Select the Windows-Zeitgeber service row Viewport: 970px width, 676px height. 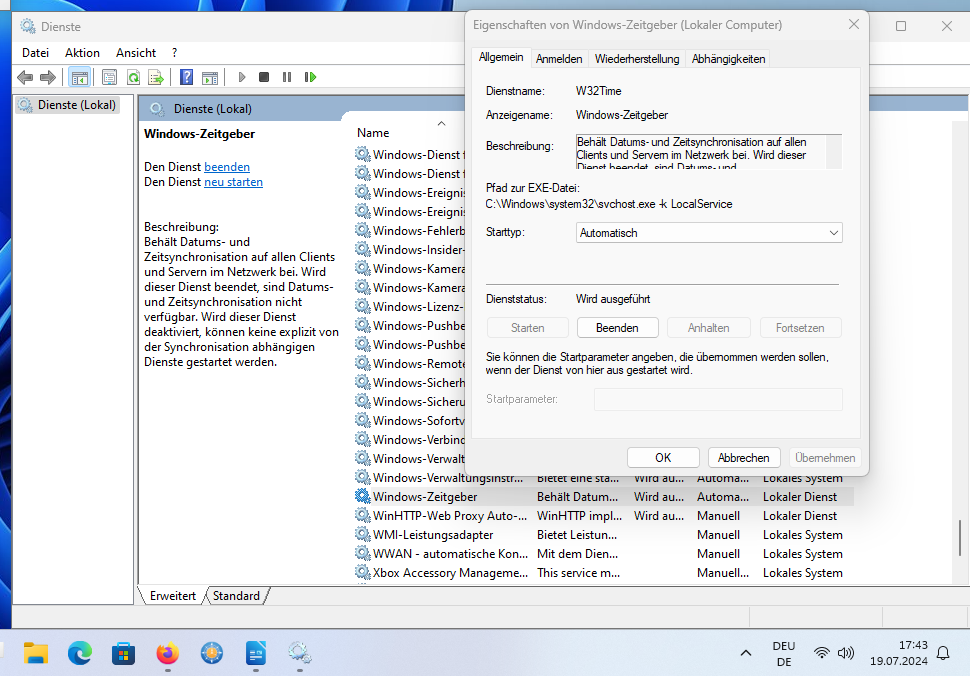604,497
